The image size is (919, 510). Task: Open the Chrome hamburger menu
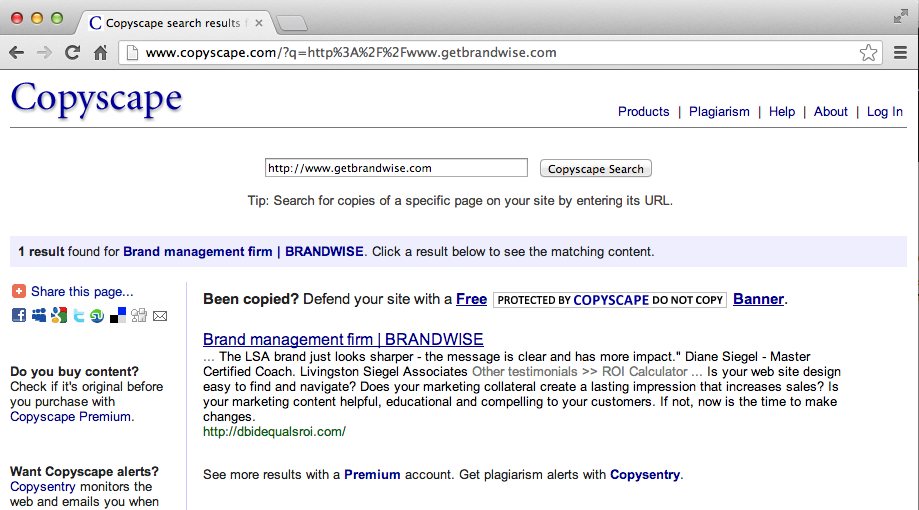click(900, 53)
